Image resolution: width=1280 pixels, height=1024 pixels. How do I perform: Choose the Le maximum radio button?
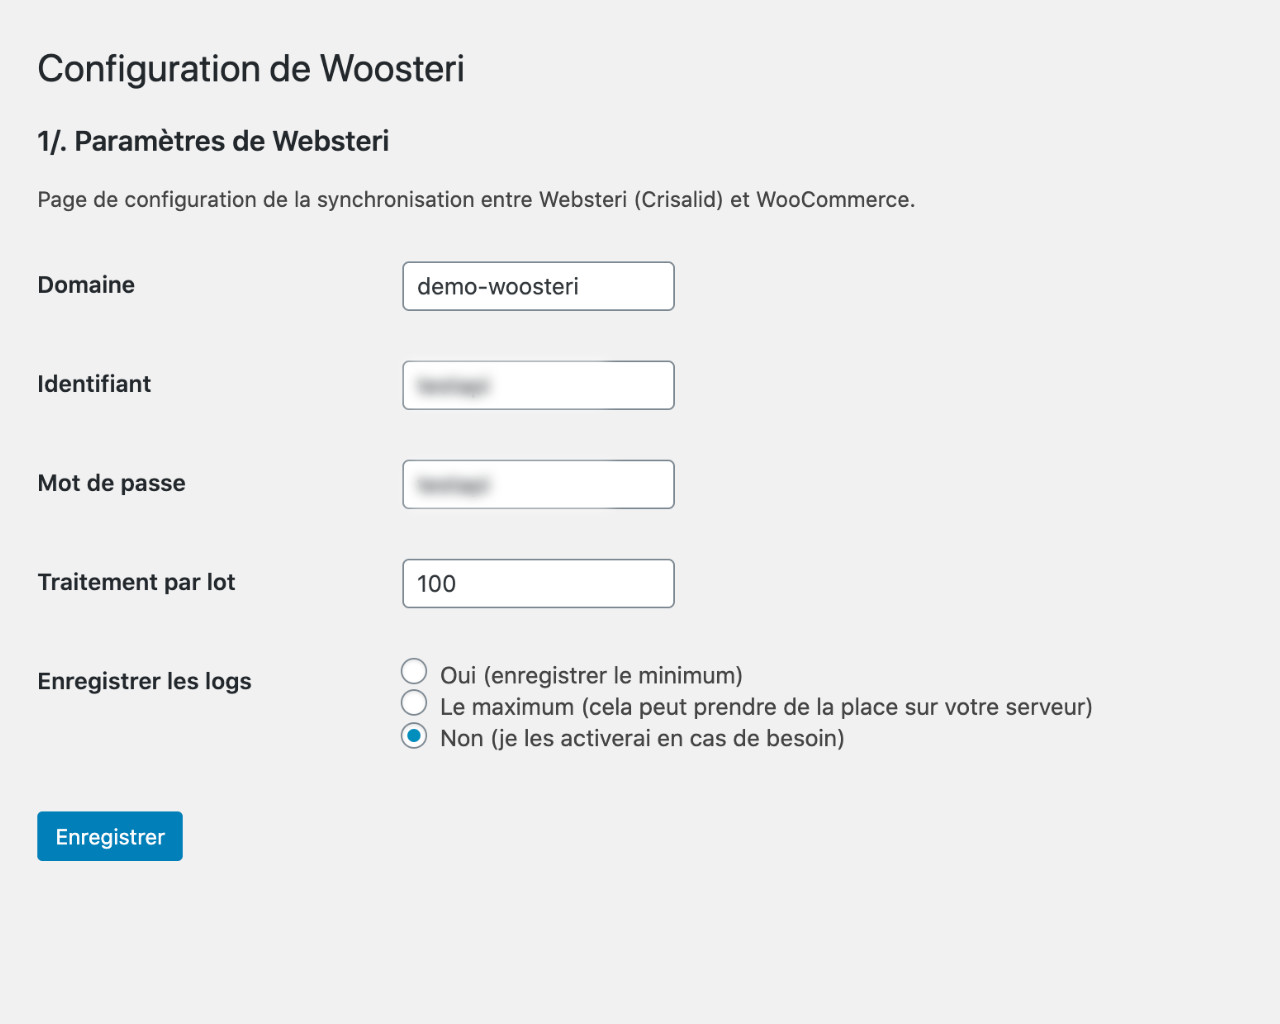pos(414,703)
